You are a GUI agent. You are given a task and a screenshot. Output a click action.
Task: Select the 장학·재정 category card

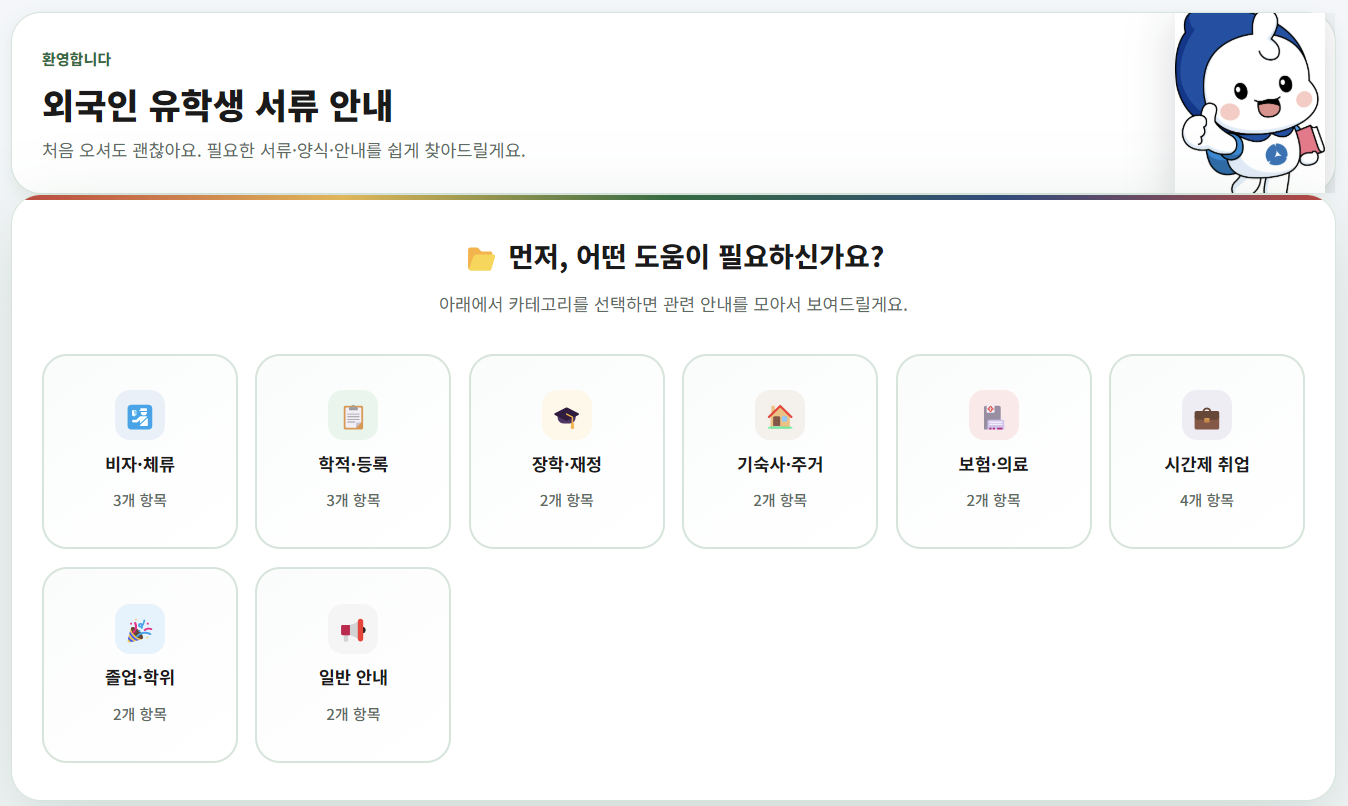pyautogui.click(x=566, y=450)
